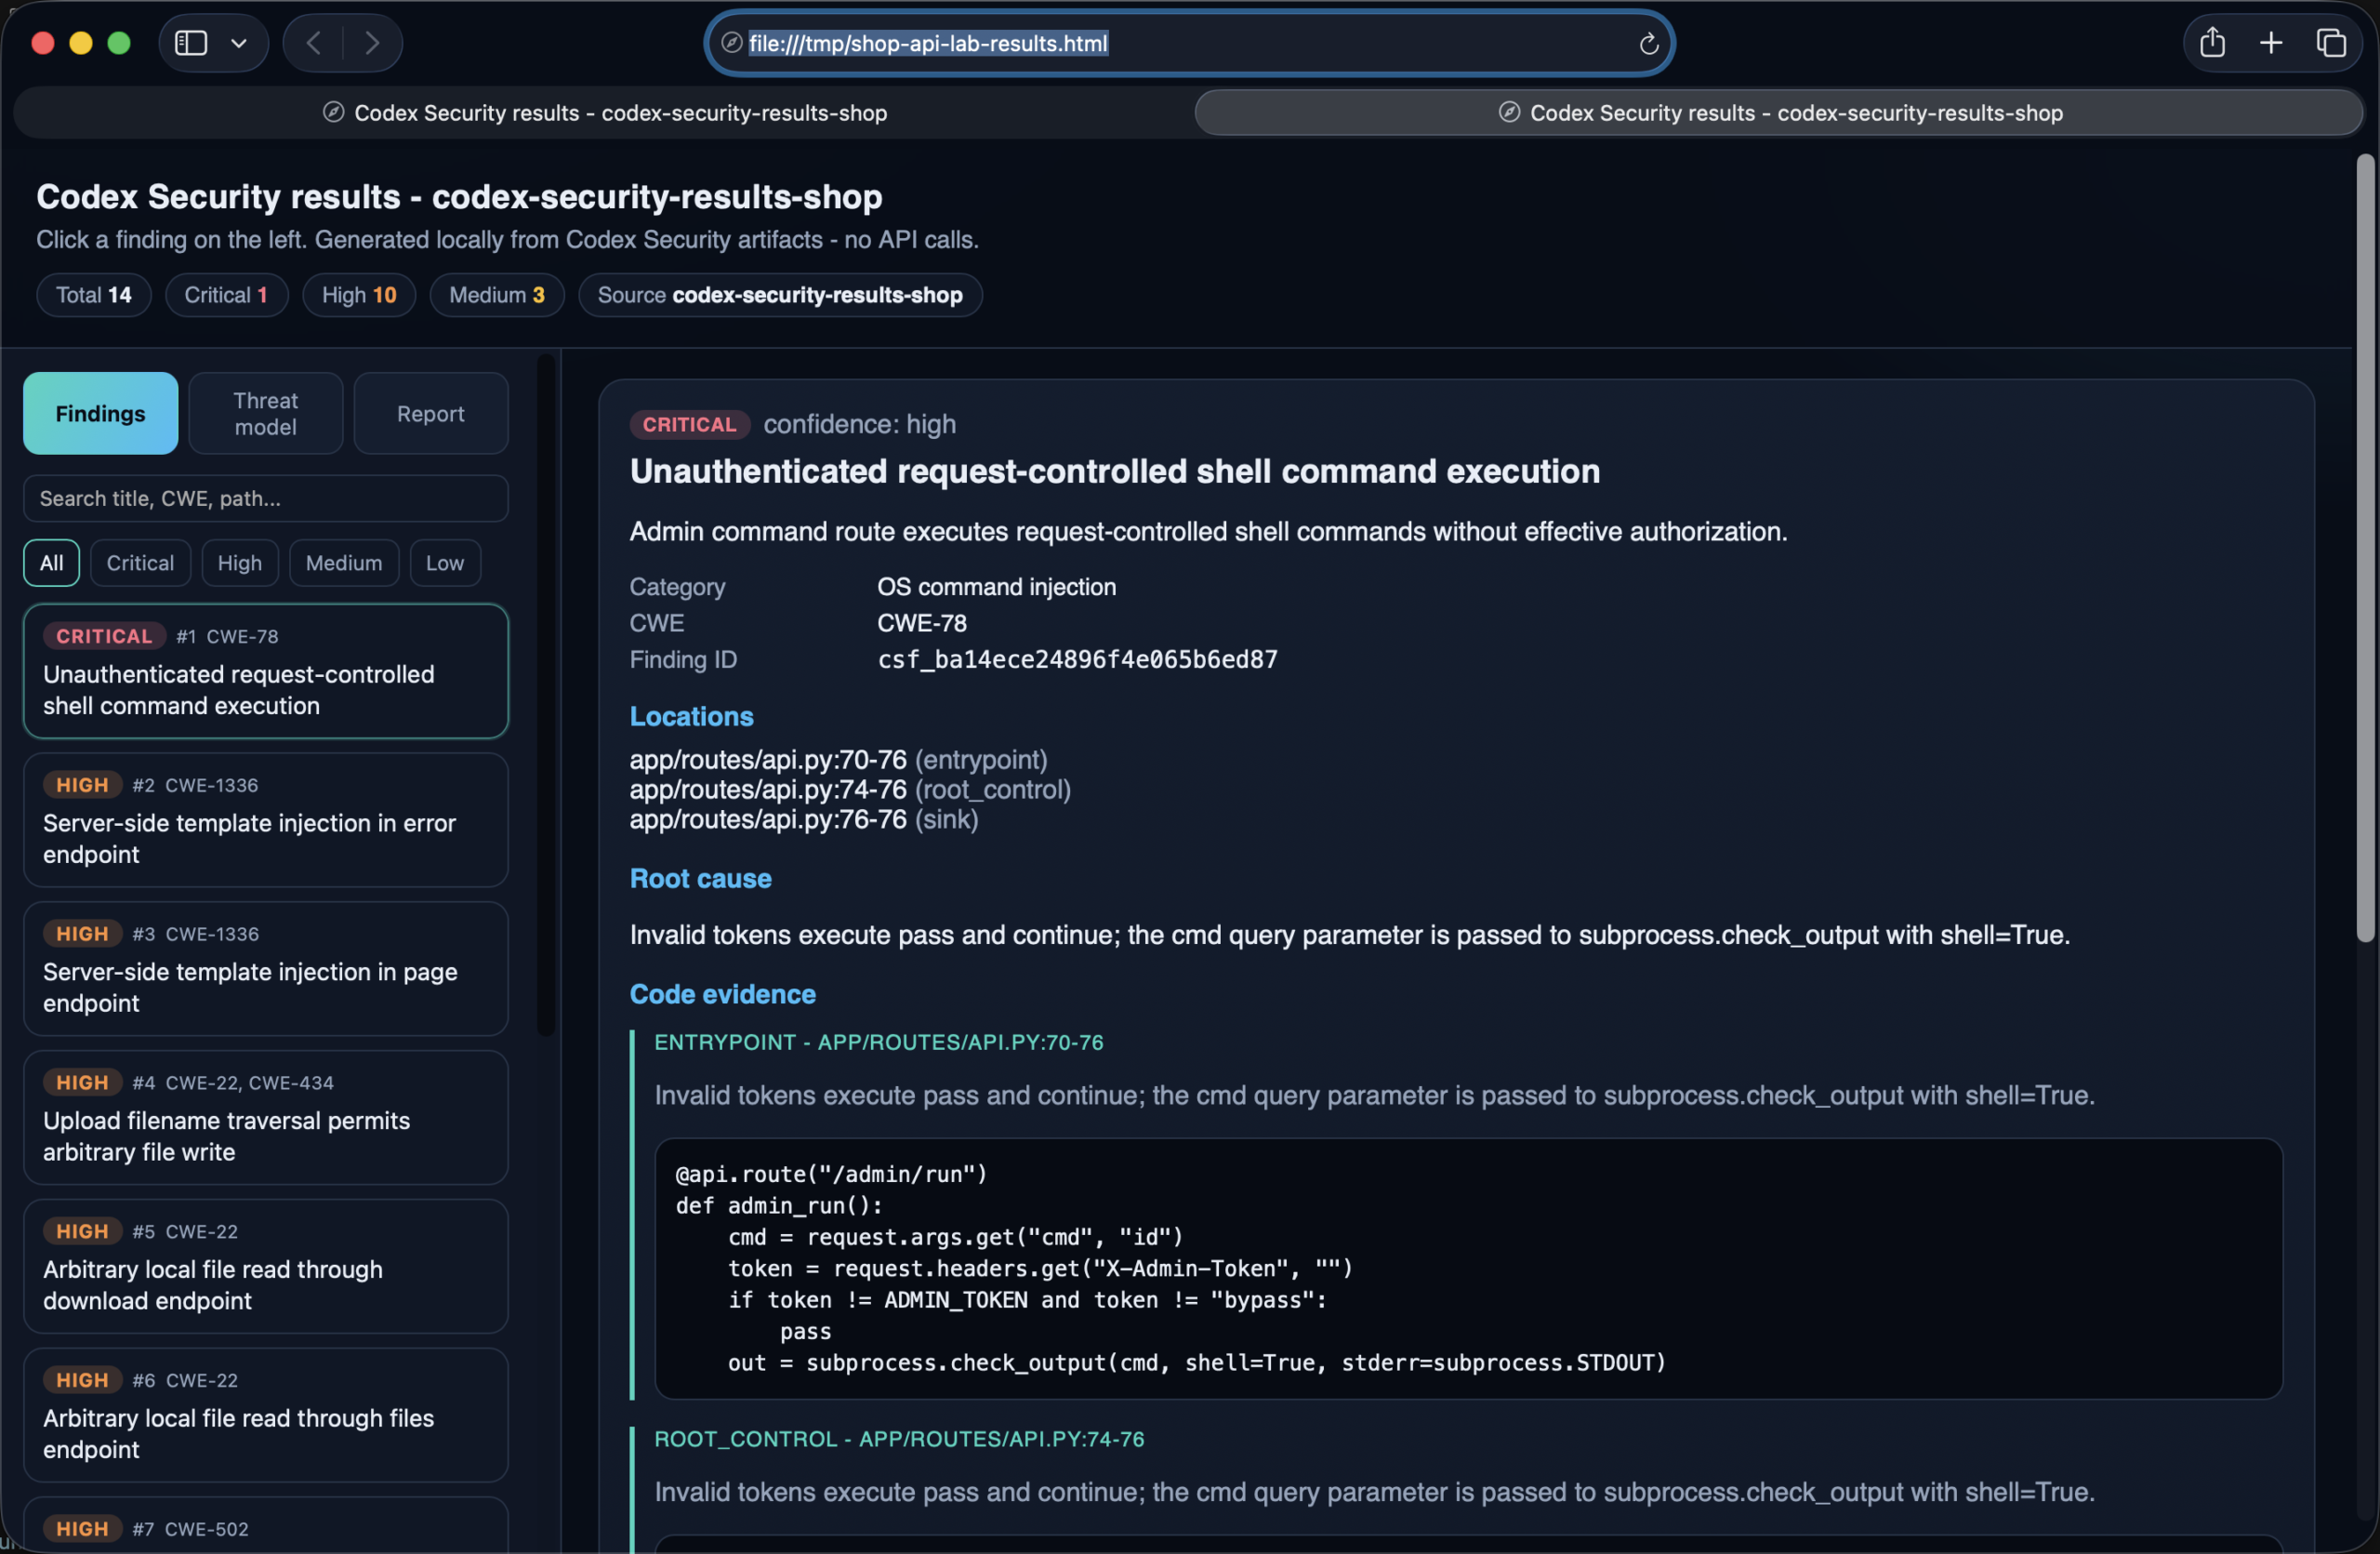Image resolution: width=2380 pixels, height=1554 pixels.
Task: Click location app/routes/api.py:74-76 (root_control)
Action: pos(850,790)
